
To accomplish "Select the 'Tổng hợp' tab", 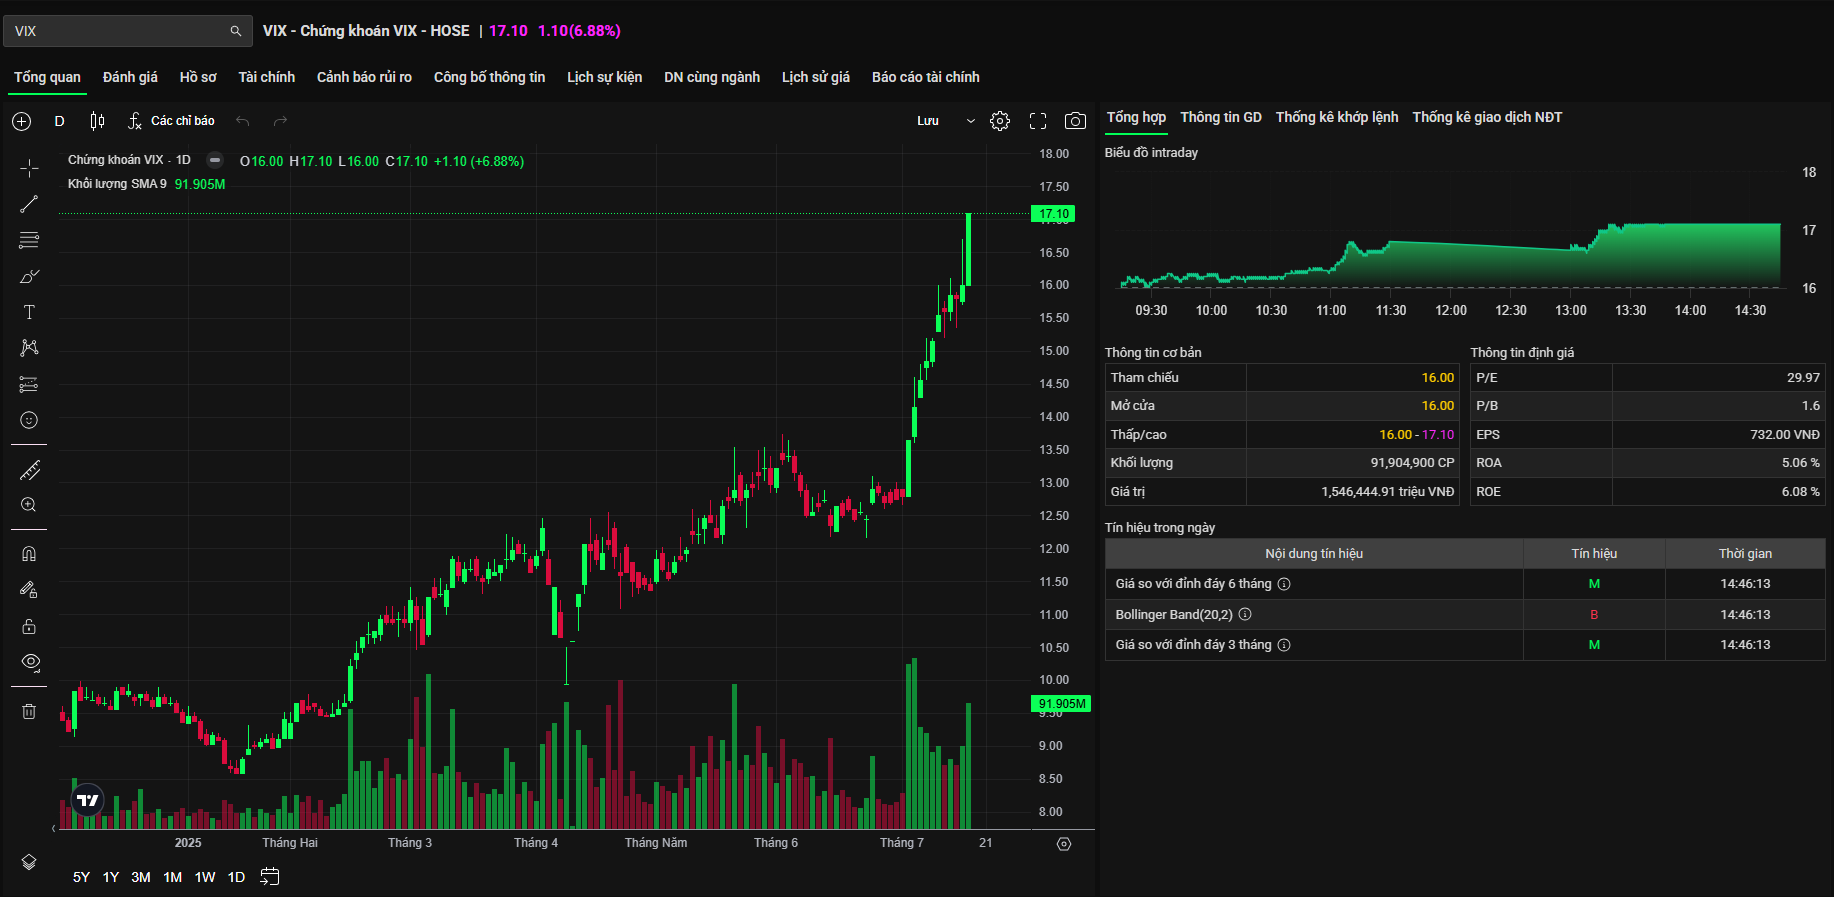I will (1136, 117).
